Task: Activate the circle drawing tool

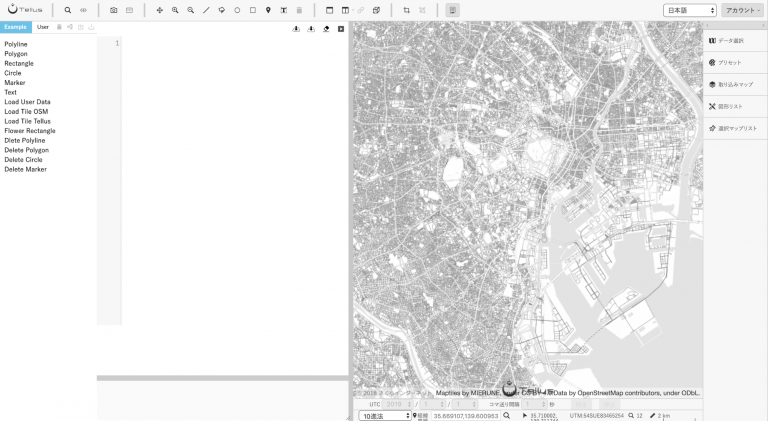Action: point(237,10)
